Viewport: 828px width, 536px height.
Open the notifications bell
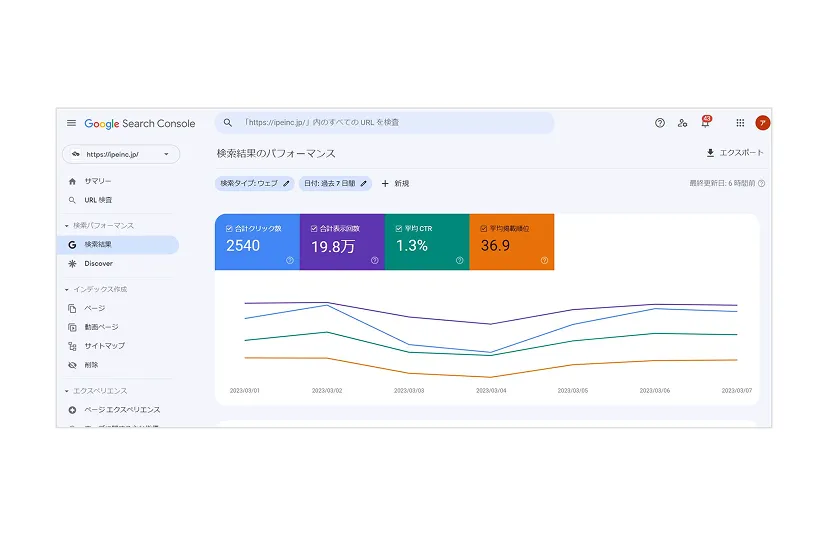coord(705,123)
